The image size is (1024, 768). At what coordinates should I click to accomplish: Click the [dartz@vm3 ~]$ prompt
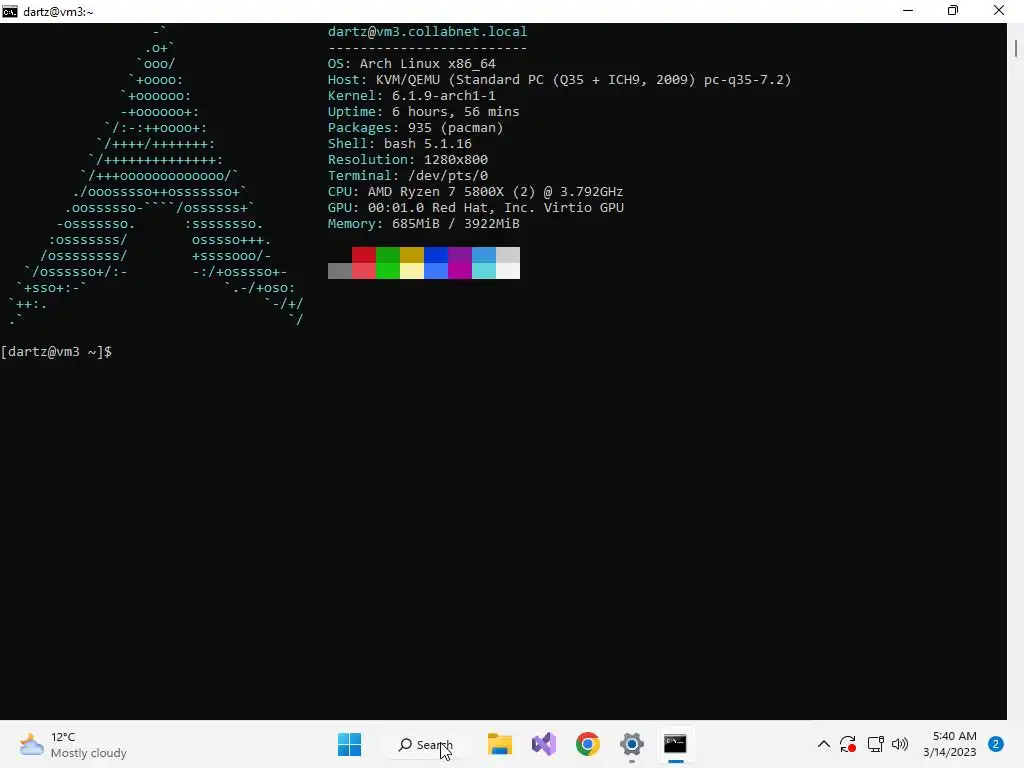coord(56,351)
